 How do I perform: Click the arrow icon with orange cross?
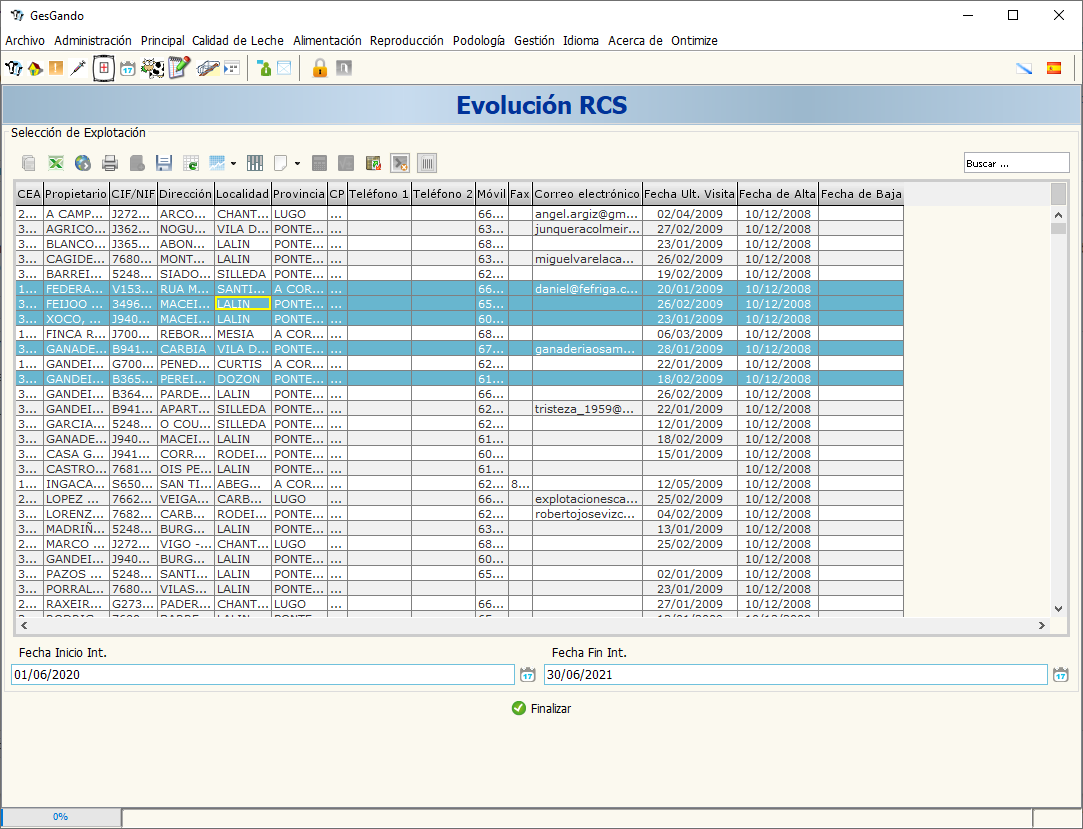(x=400, y=163)
